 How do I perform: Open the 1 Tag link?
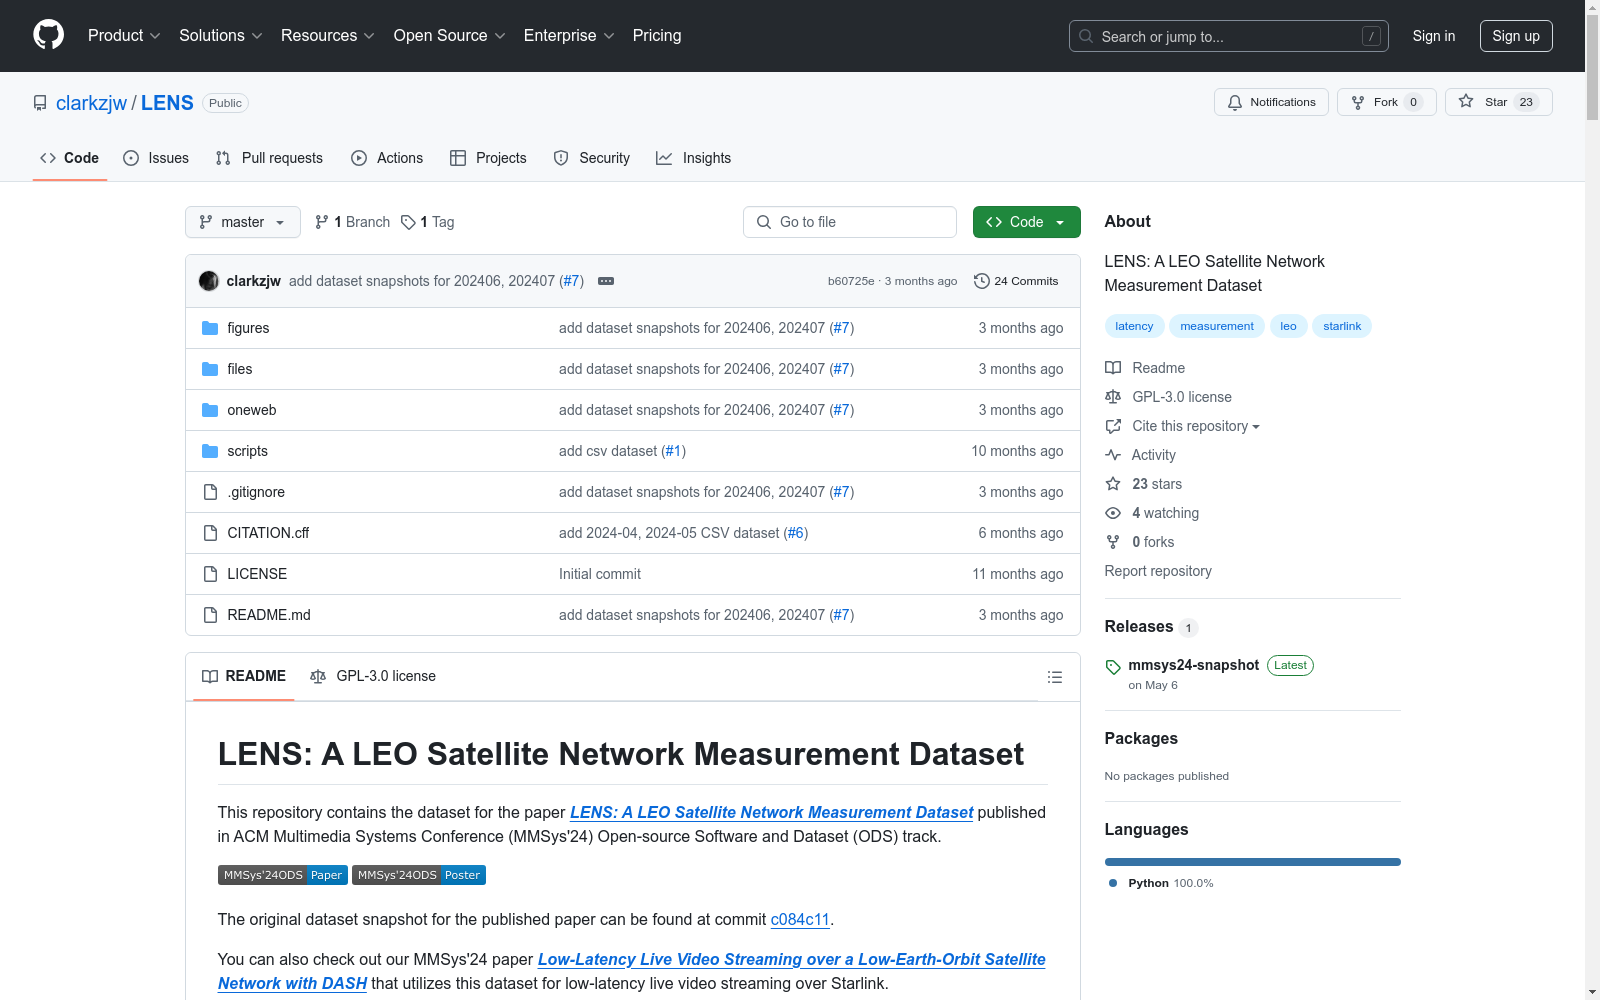428,222
